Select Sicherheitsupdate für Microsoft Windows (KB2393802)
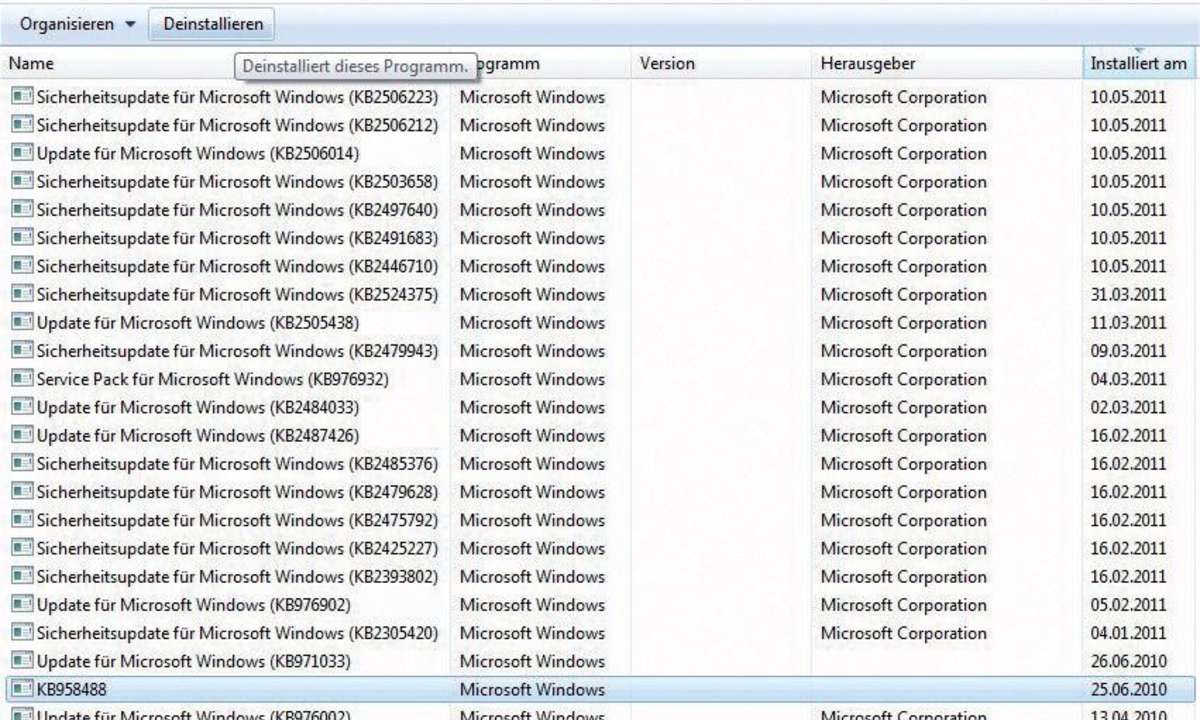 click(237, 576)
